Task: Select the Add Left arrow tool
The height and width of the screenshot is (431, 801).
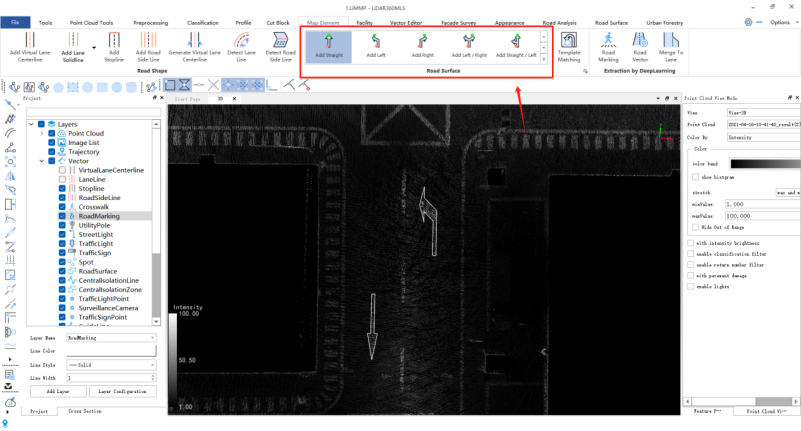Action: pyautogui.click(x=375, y=46)
